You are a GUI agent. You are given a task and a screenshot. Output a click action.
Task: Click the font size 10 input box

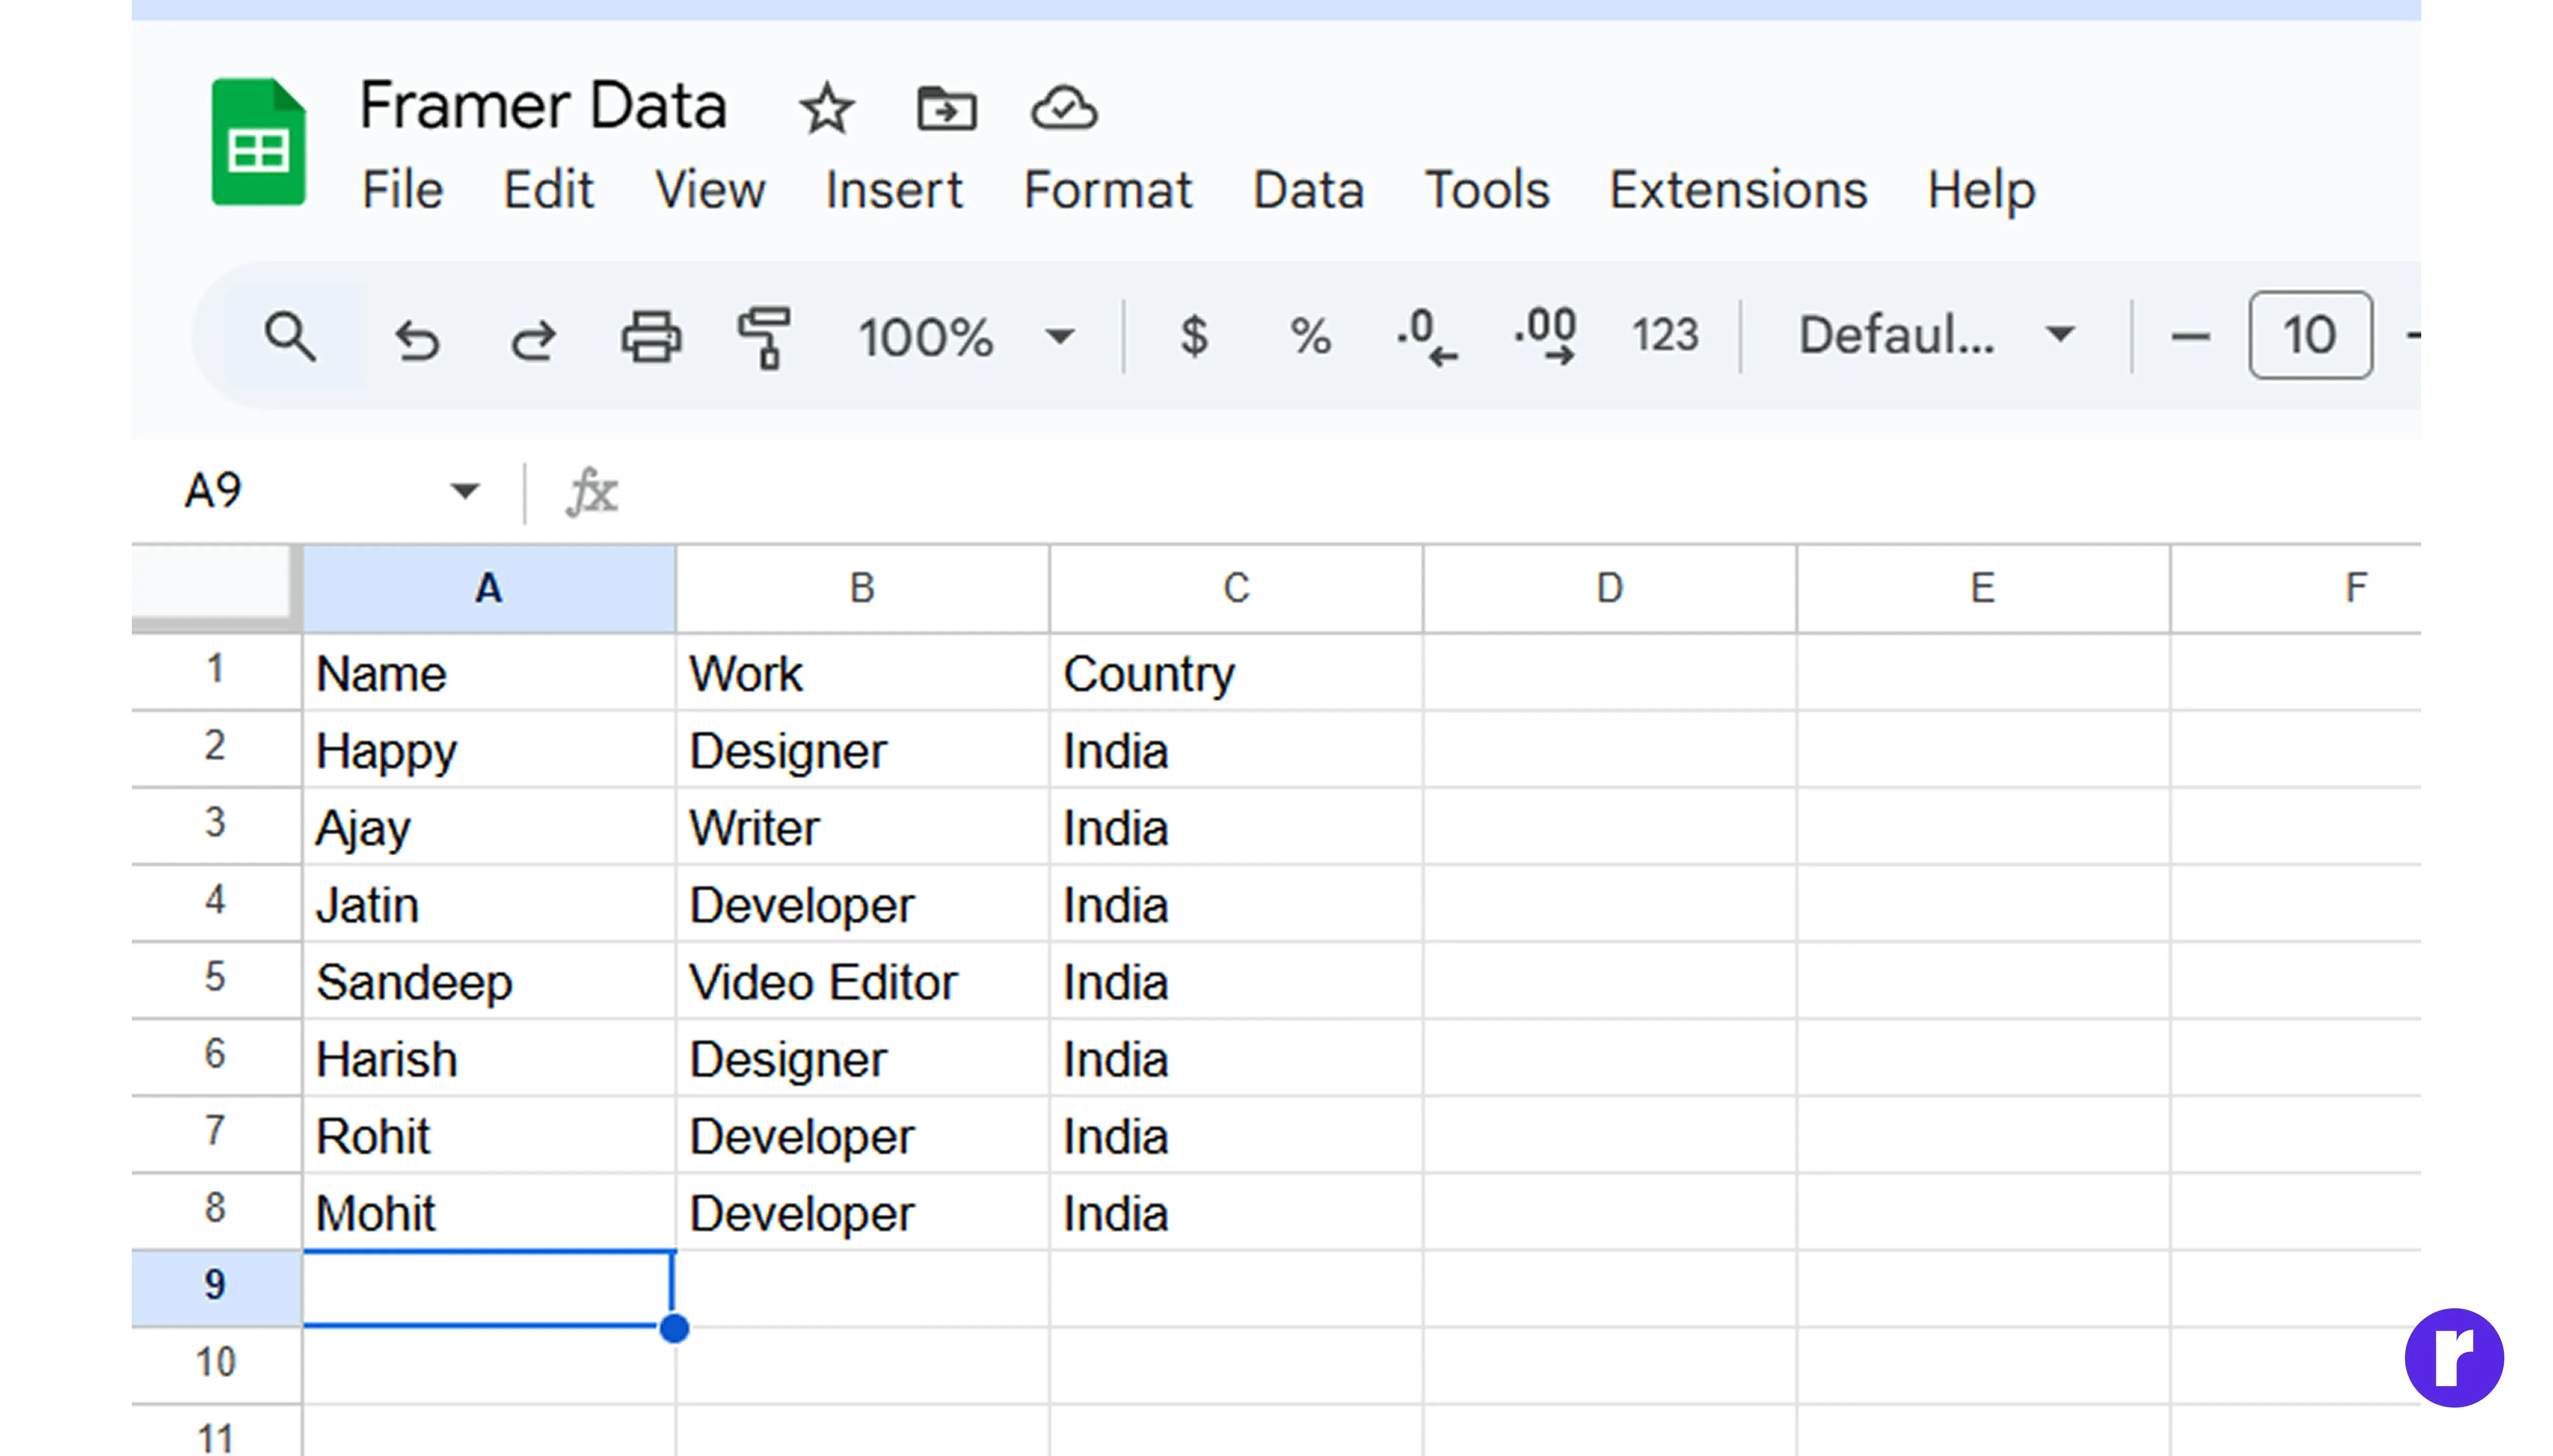2309,335
